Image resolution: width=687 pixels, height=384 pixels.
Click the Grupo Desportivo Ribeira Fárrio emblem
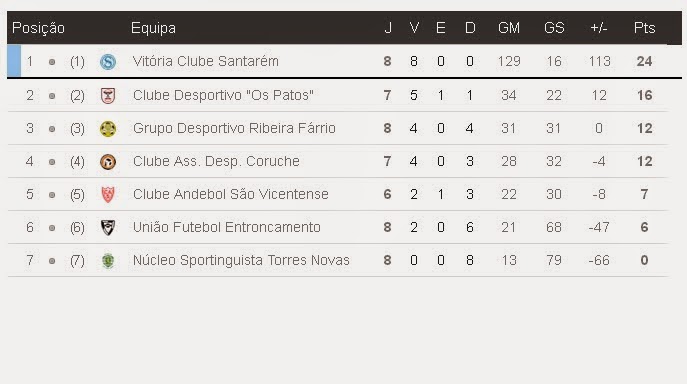point(108,128)
